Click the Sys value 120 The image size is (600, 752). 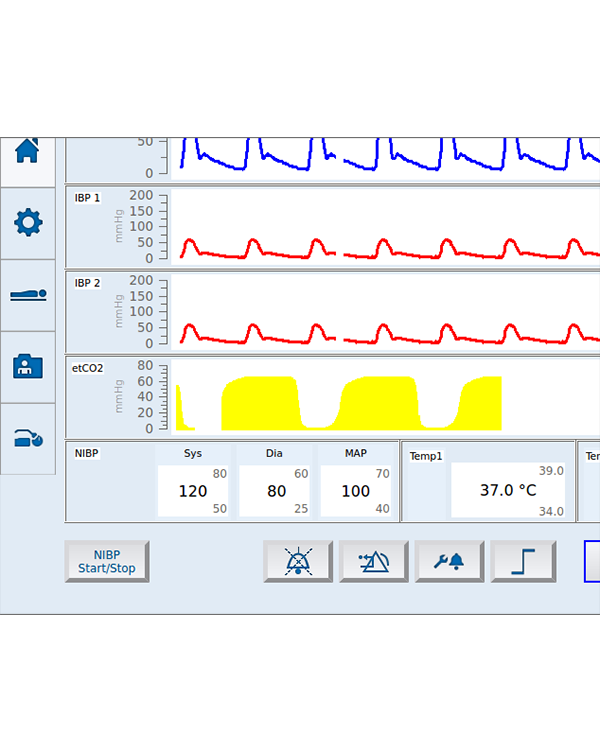tap(193, 491)
